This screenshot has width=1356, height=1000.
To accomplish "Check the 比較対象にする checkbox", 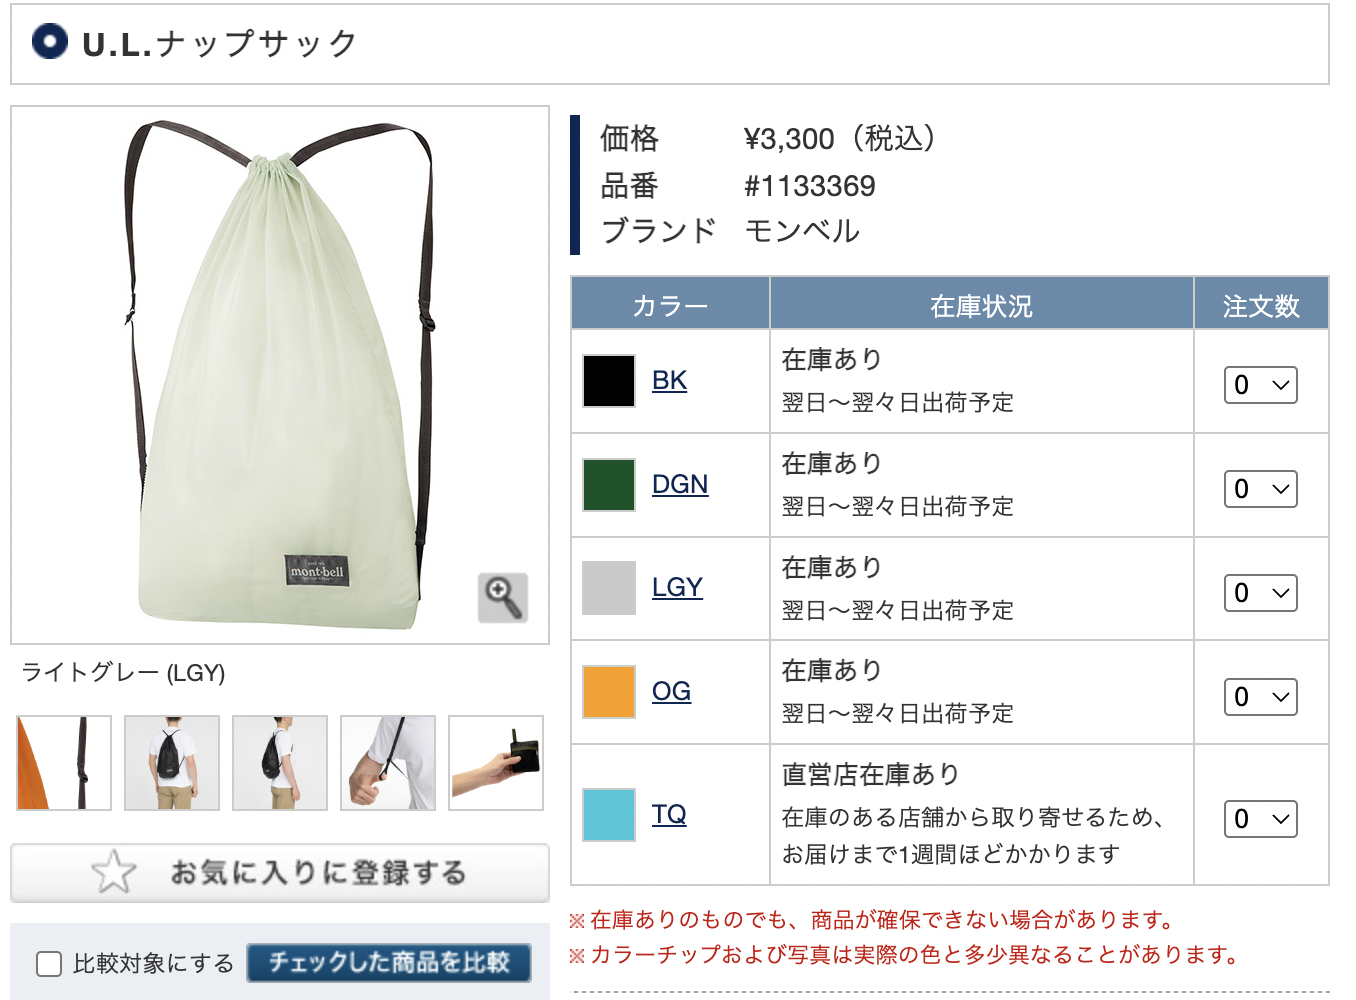I will 49,964.
